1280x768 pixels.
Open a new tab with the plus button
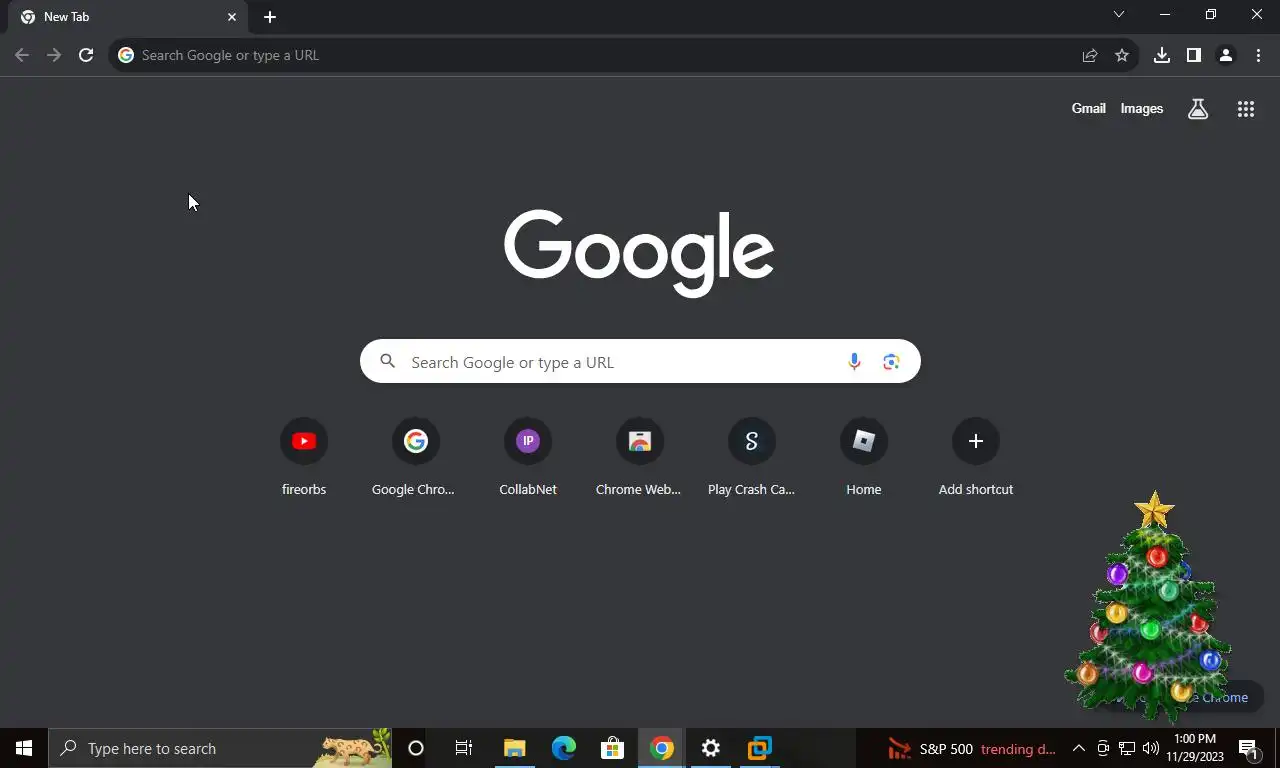click(270, 17)
